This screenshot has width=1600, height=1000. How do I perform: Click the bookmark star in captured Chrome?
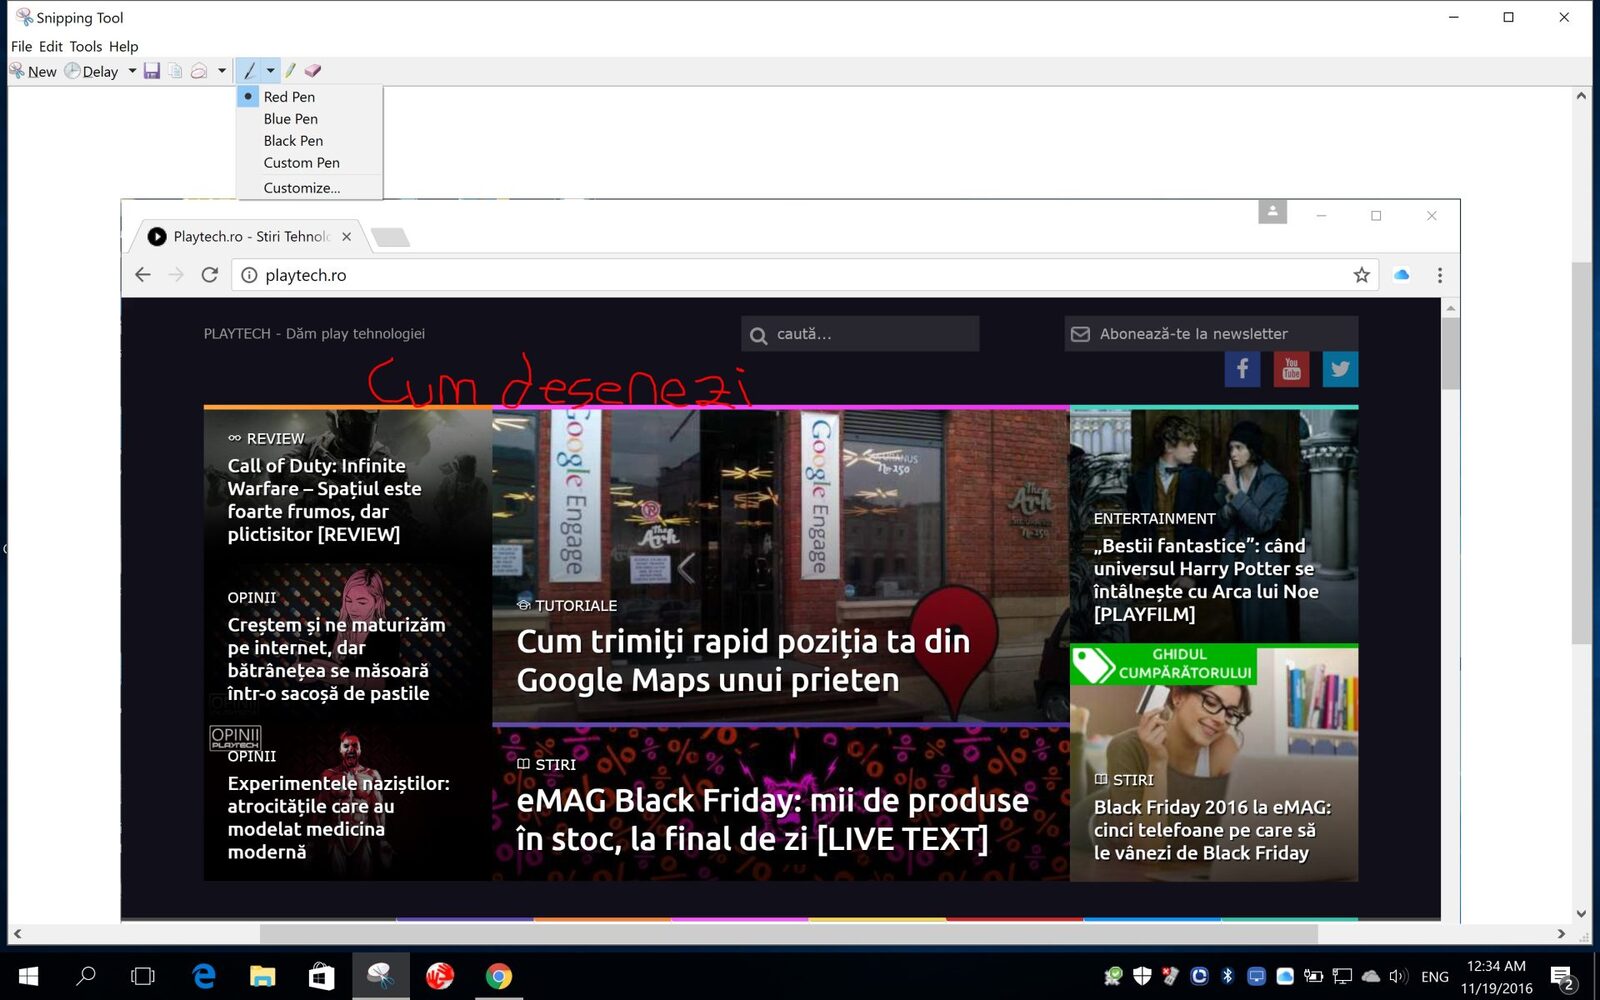coord(1361,275)
